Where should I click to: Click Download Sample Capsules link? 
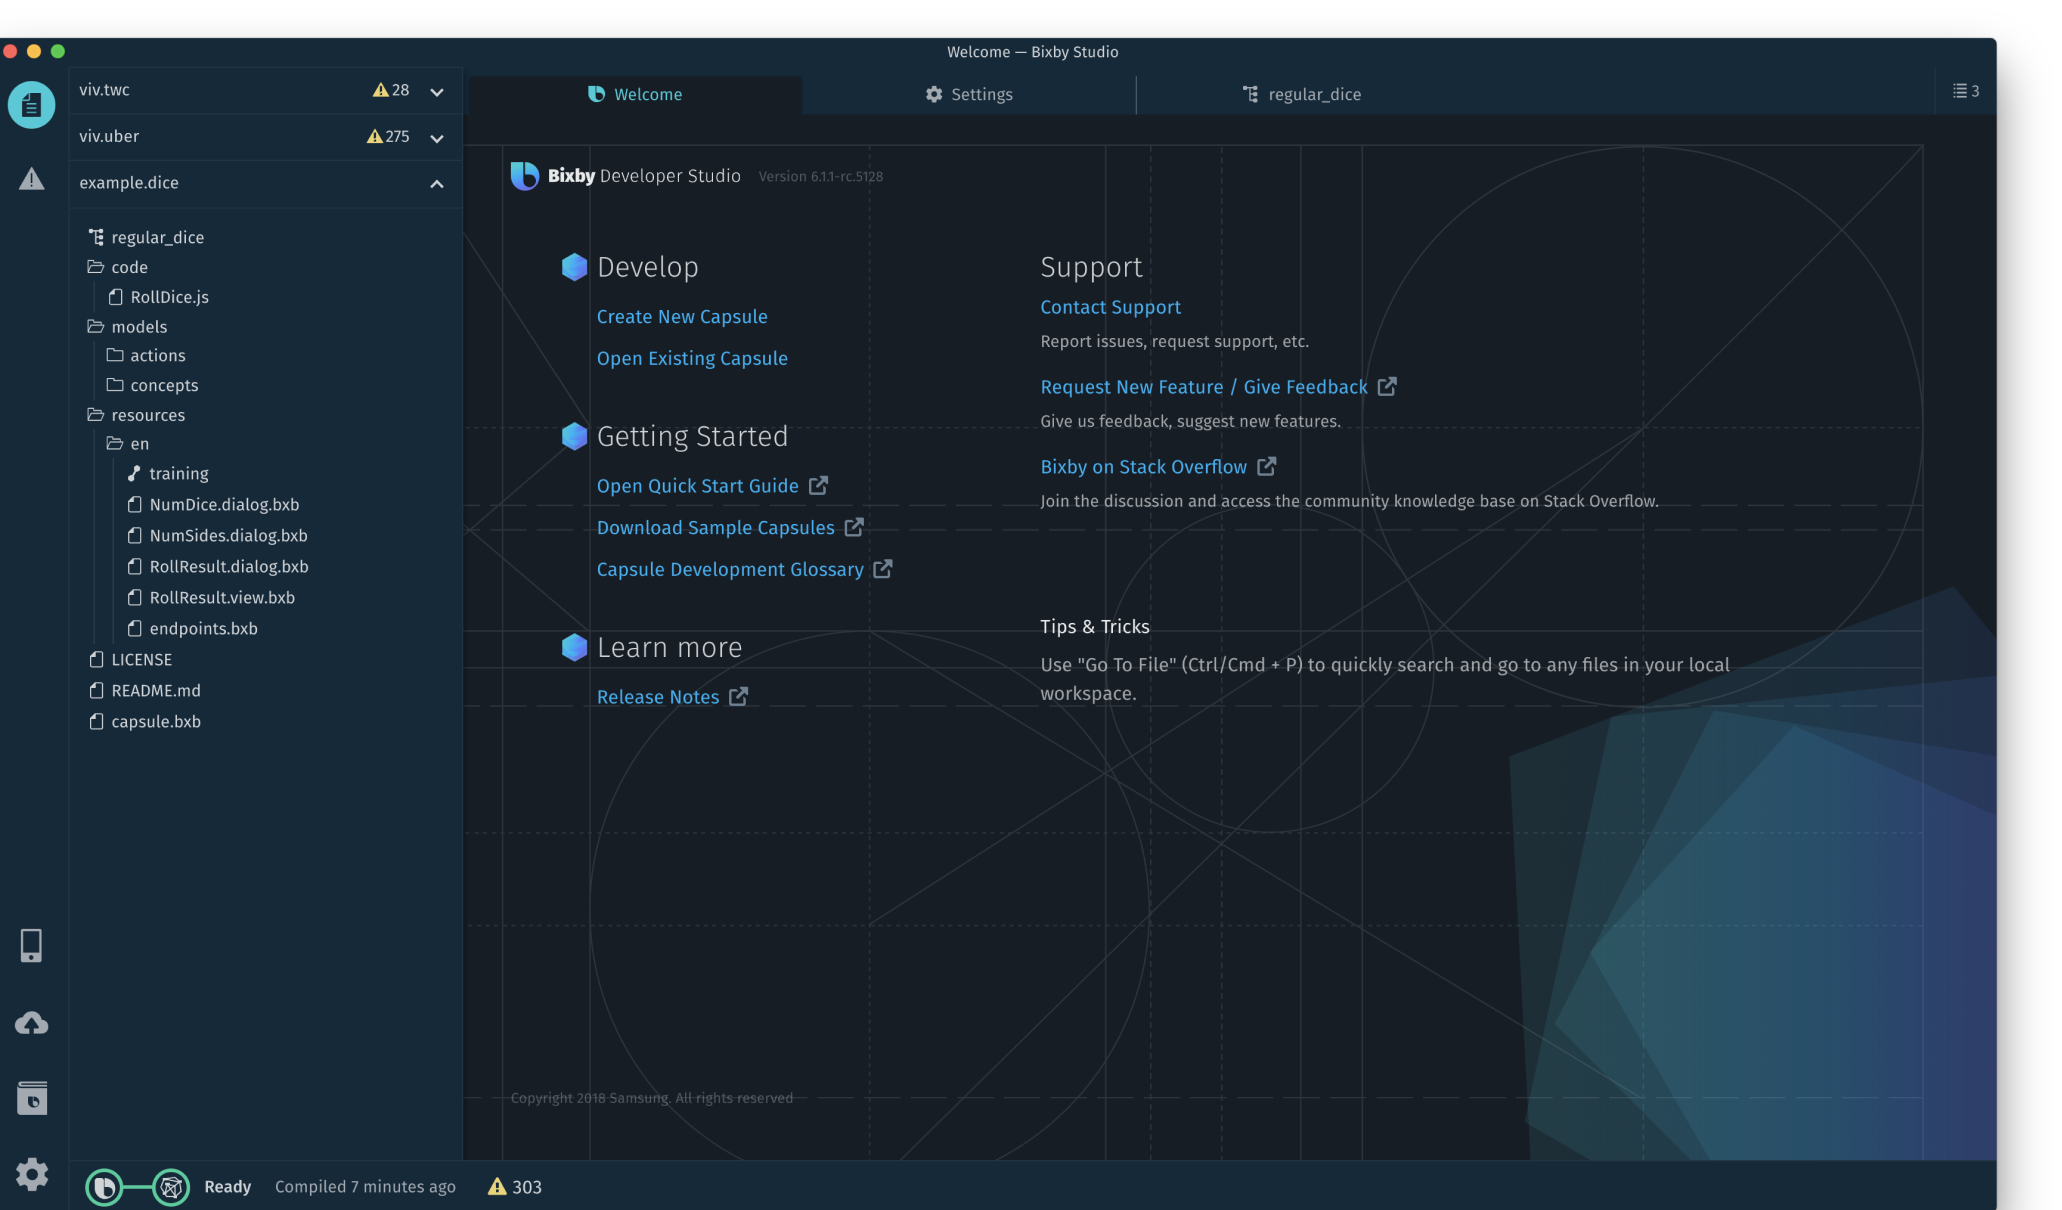click(x=716, y=528)
